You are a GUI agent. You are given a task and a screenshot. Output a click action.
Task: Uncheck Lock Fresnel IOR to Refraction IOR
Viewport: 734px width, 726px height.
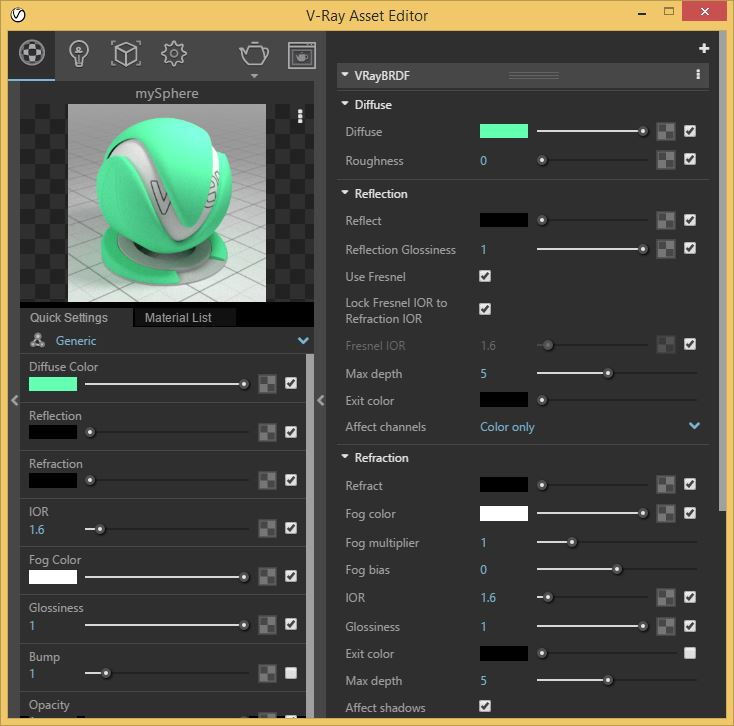[485, 309]
